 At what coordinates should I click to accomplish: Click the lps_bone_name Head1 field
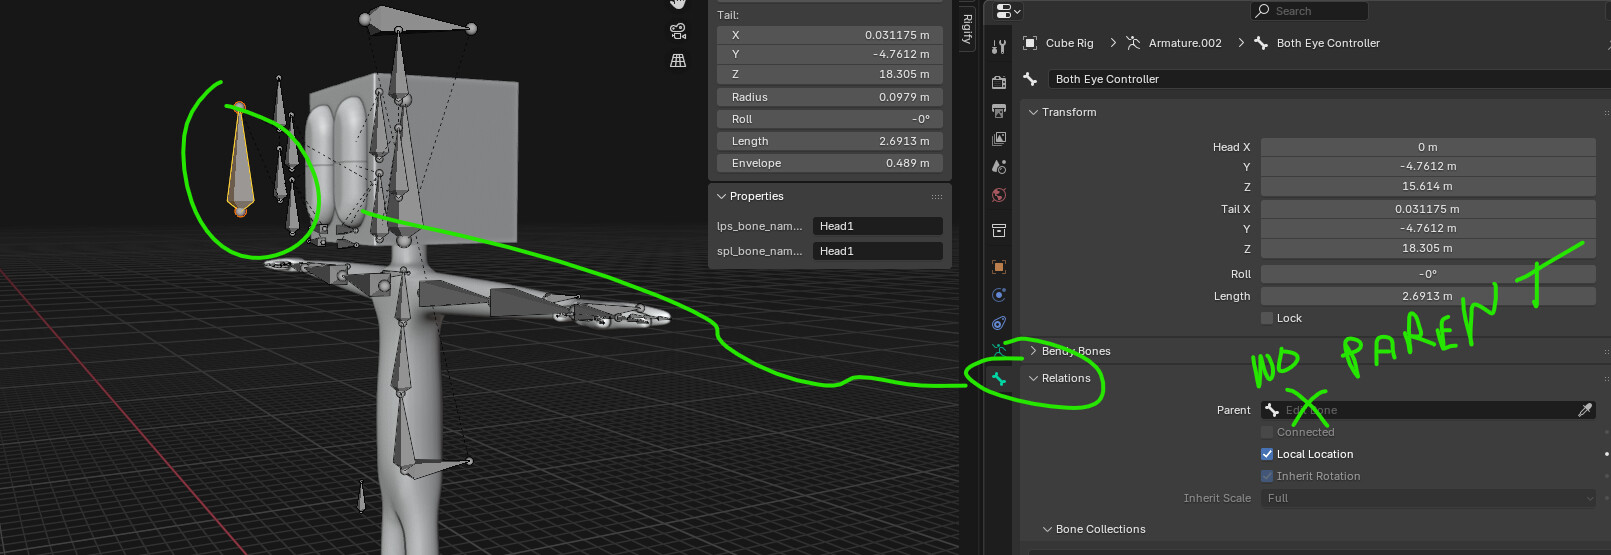(x=878, y=226)
